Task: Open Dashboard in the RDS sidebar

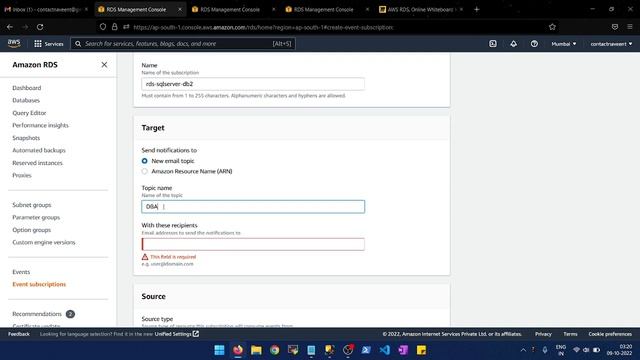Action: click(x=27, y=88)
